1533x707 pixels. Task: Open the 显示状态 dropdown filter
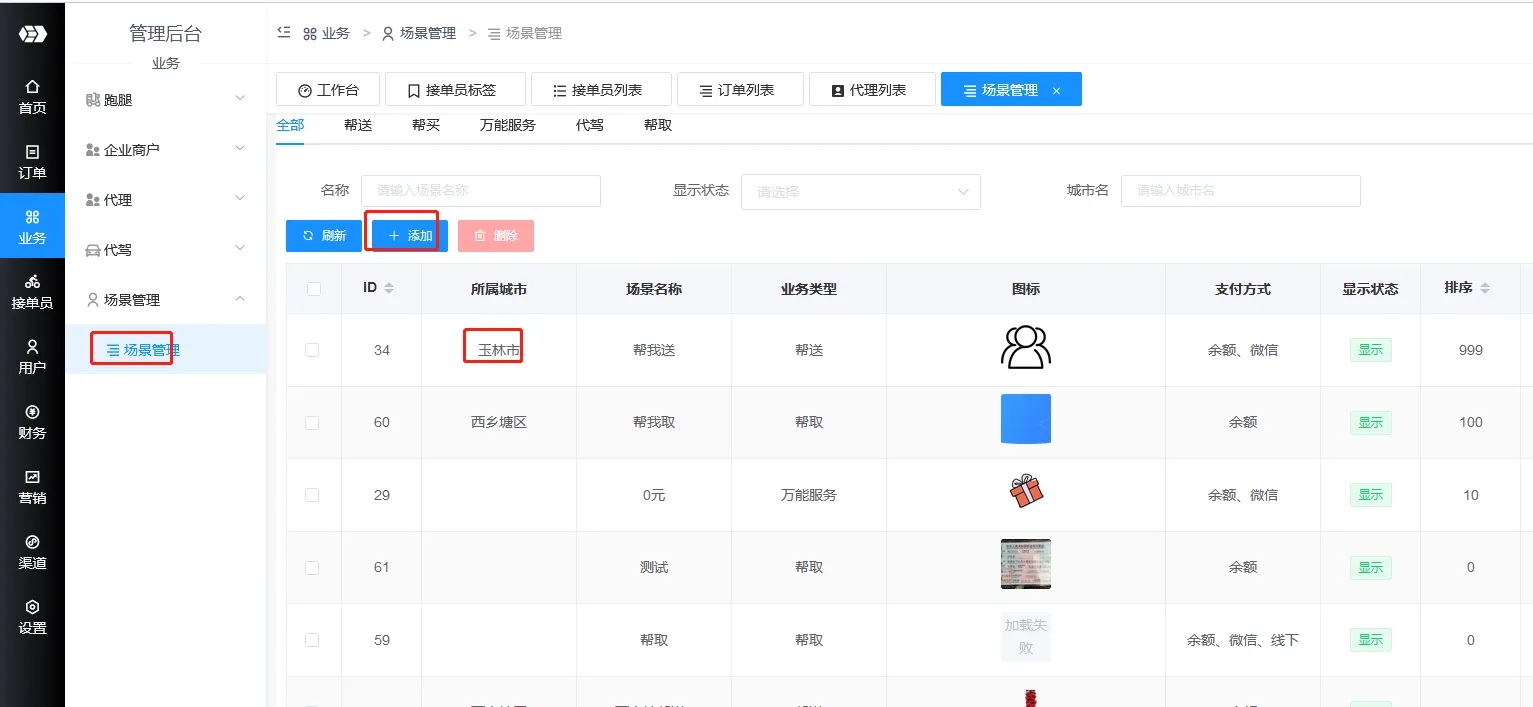pos(860,191)
